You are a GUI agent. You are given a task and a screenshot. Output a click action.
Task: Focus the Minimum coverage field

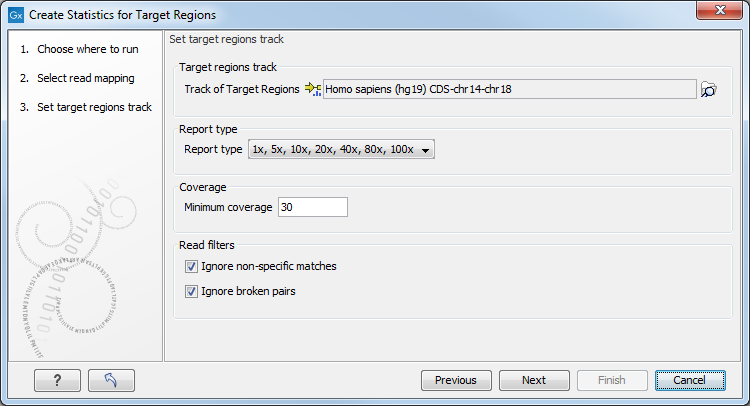313,207
